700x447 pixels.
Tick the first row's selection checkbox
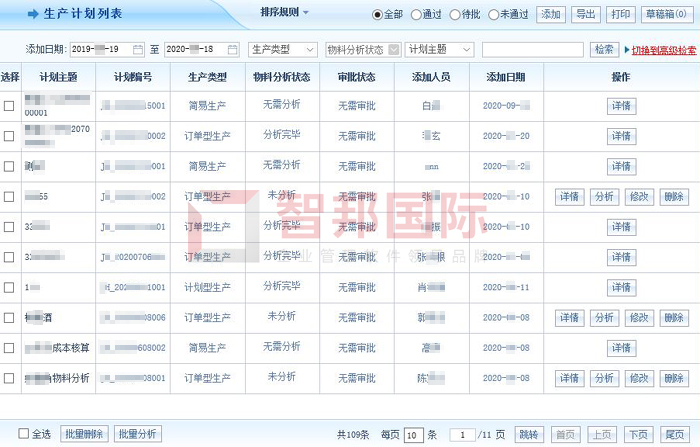click(x=10, y=106)
